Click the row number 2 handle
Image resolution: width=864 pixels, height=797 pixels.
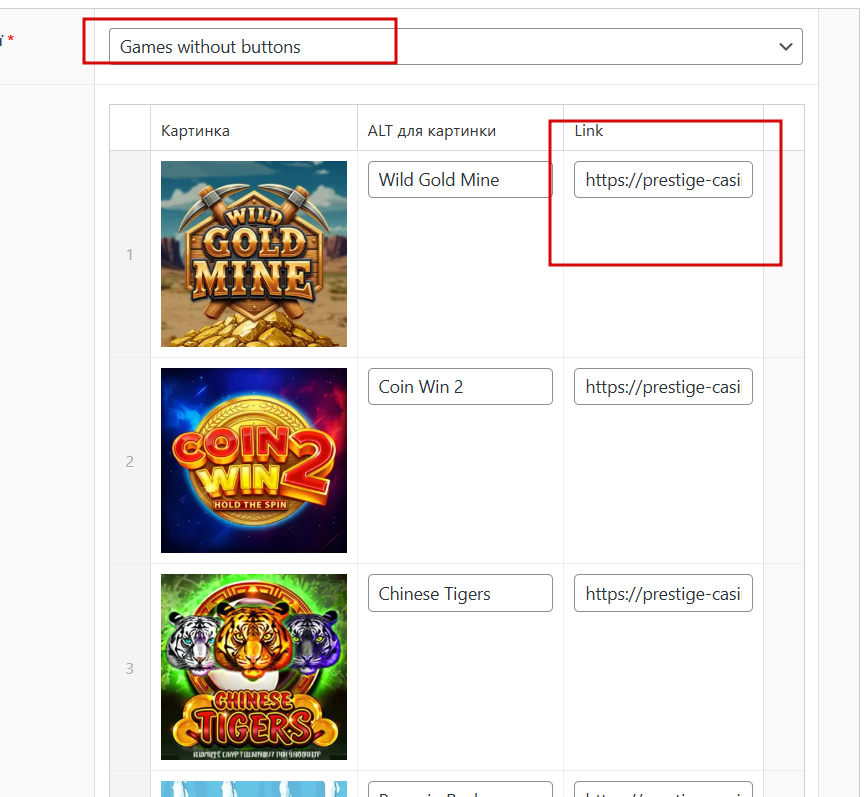tap(129, 461)
